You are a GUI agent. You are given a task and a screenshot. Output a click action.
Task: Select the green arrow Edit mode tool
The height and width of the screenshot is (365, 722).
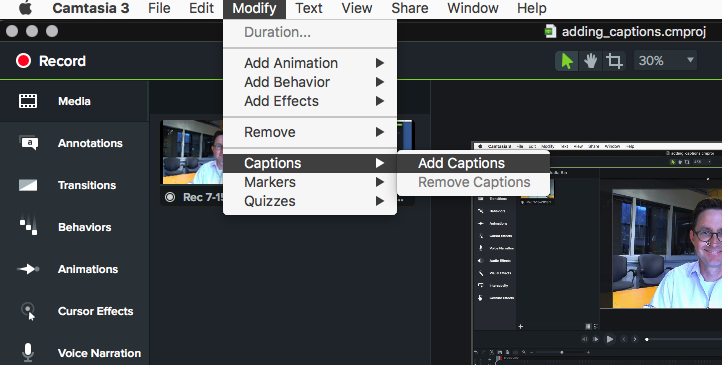coord(567,61)
